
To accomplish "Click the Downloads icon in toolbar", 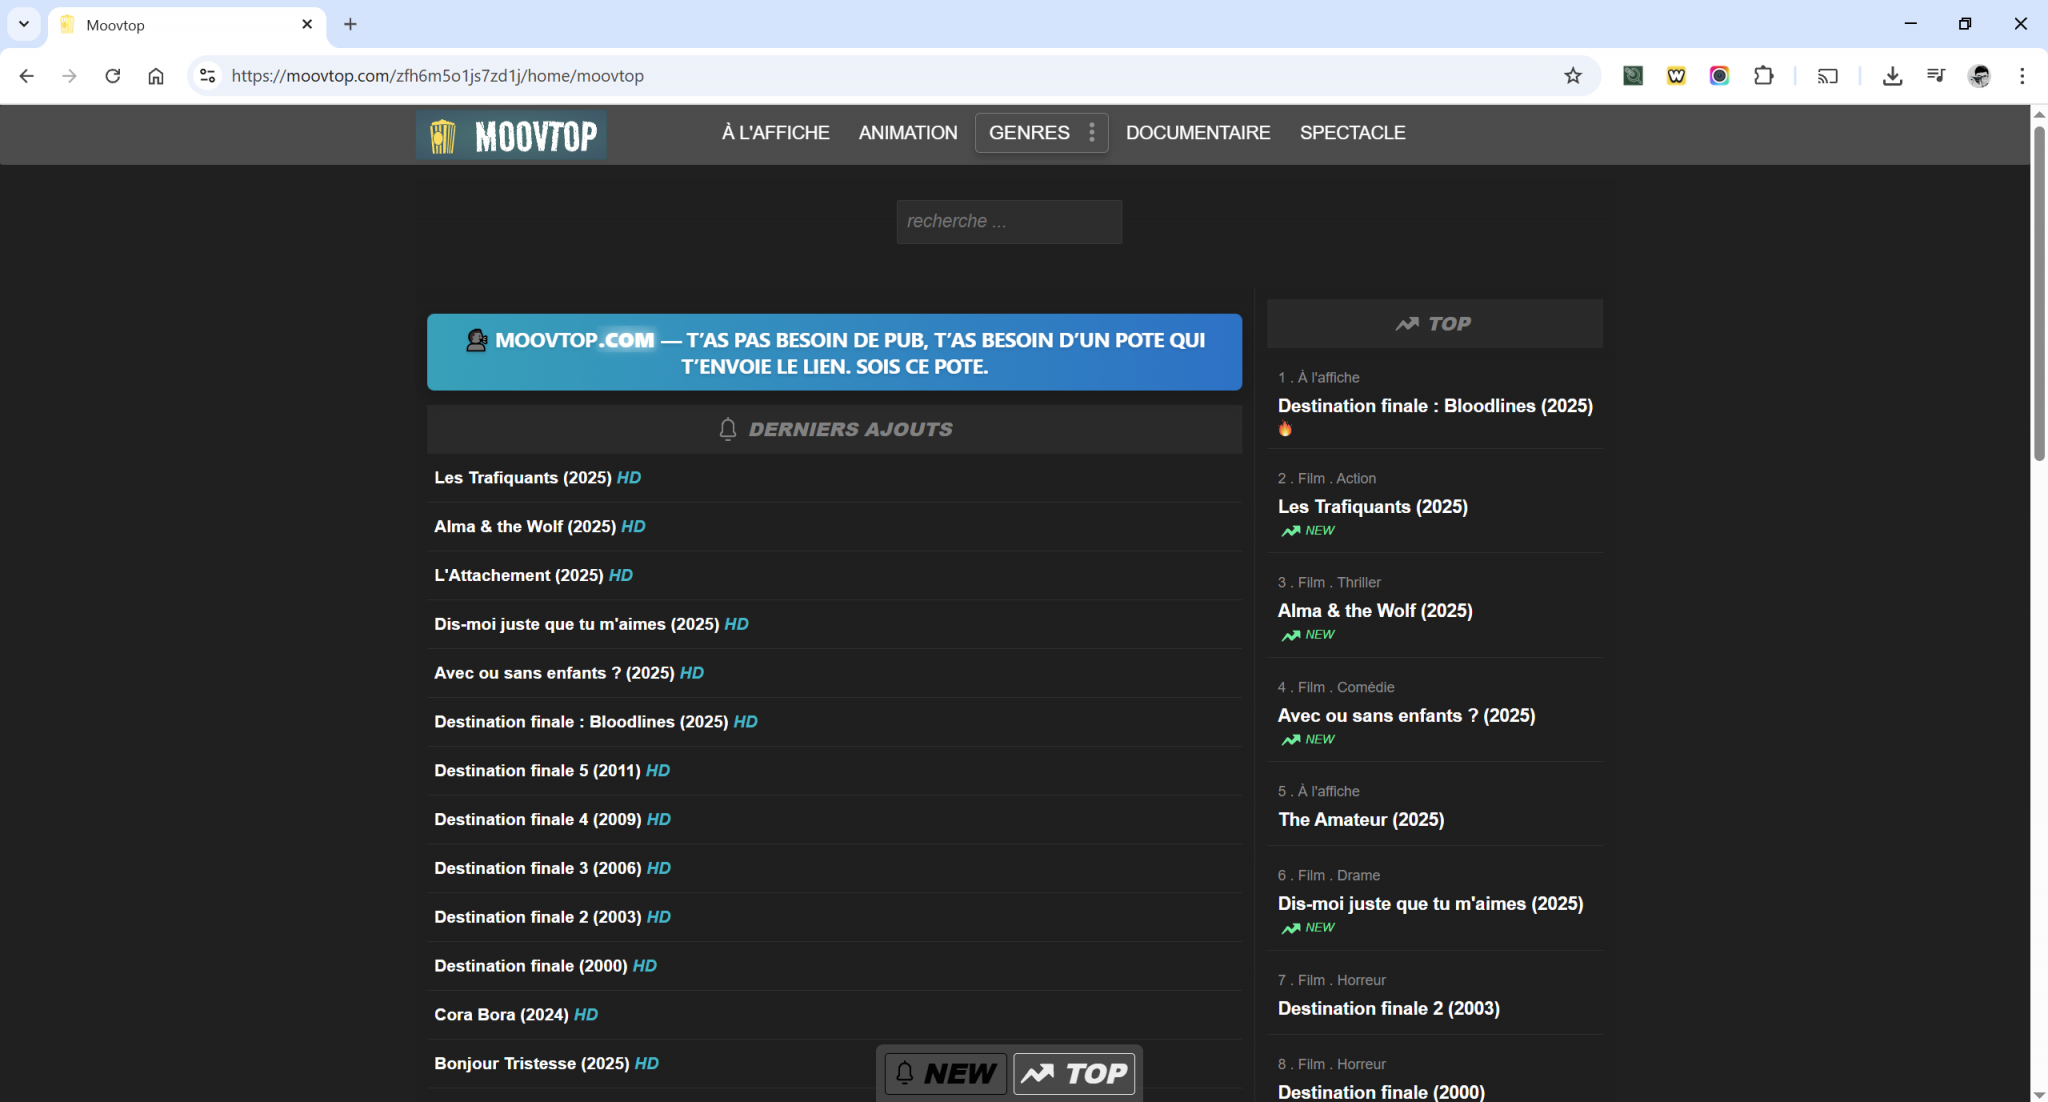I will coord(1892,76).
